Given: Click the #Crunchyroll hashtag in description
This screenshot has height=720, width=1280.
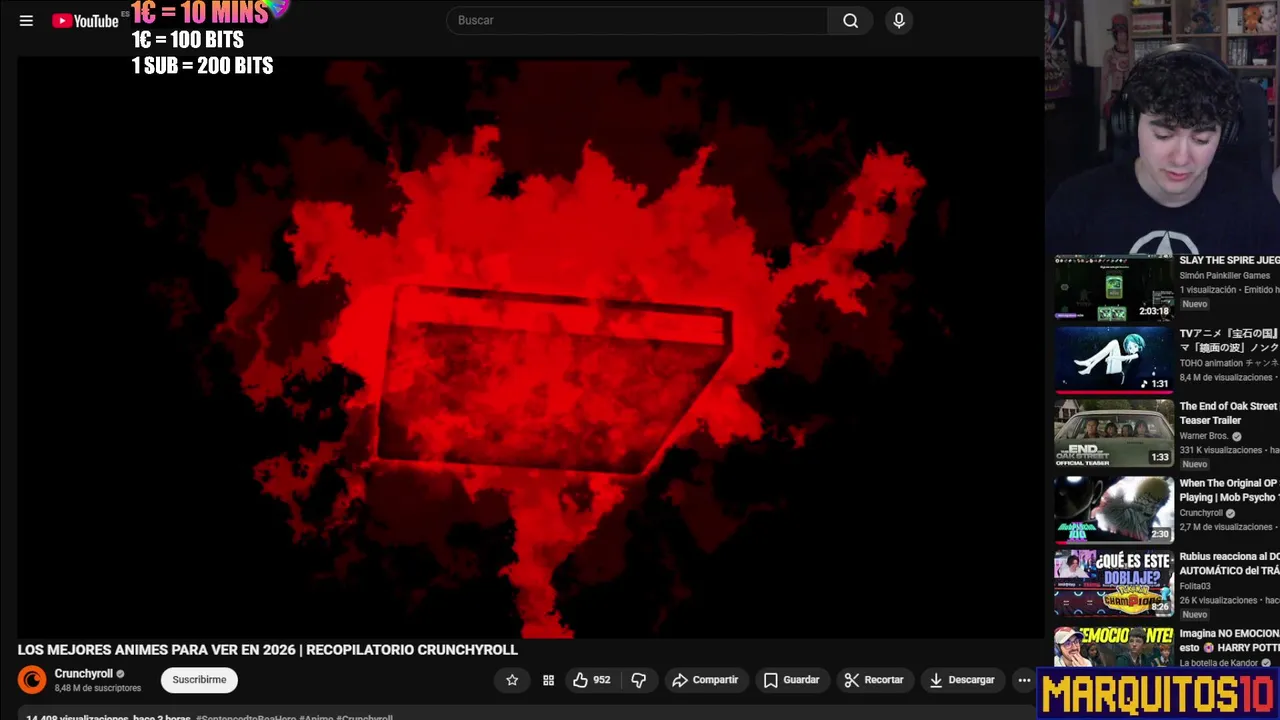Looking at the screenshot, I should (x=365, y=717).
